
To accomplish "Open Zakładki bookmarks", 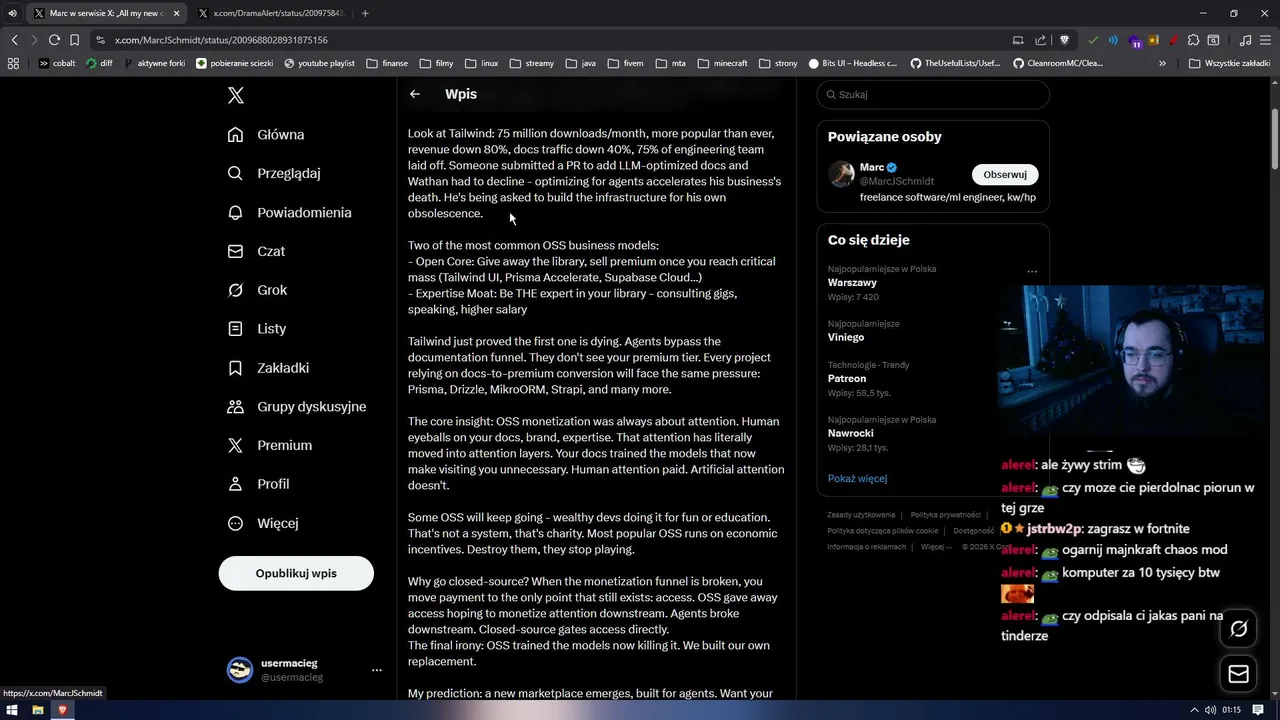I will (x=268, y=368).
